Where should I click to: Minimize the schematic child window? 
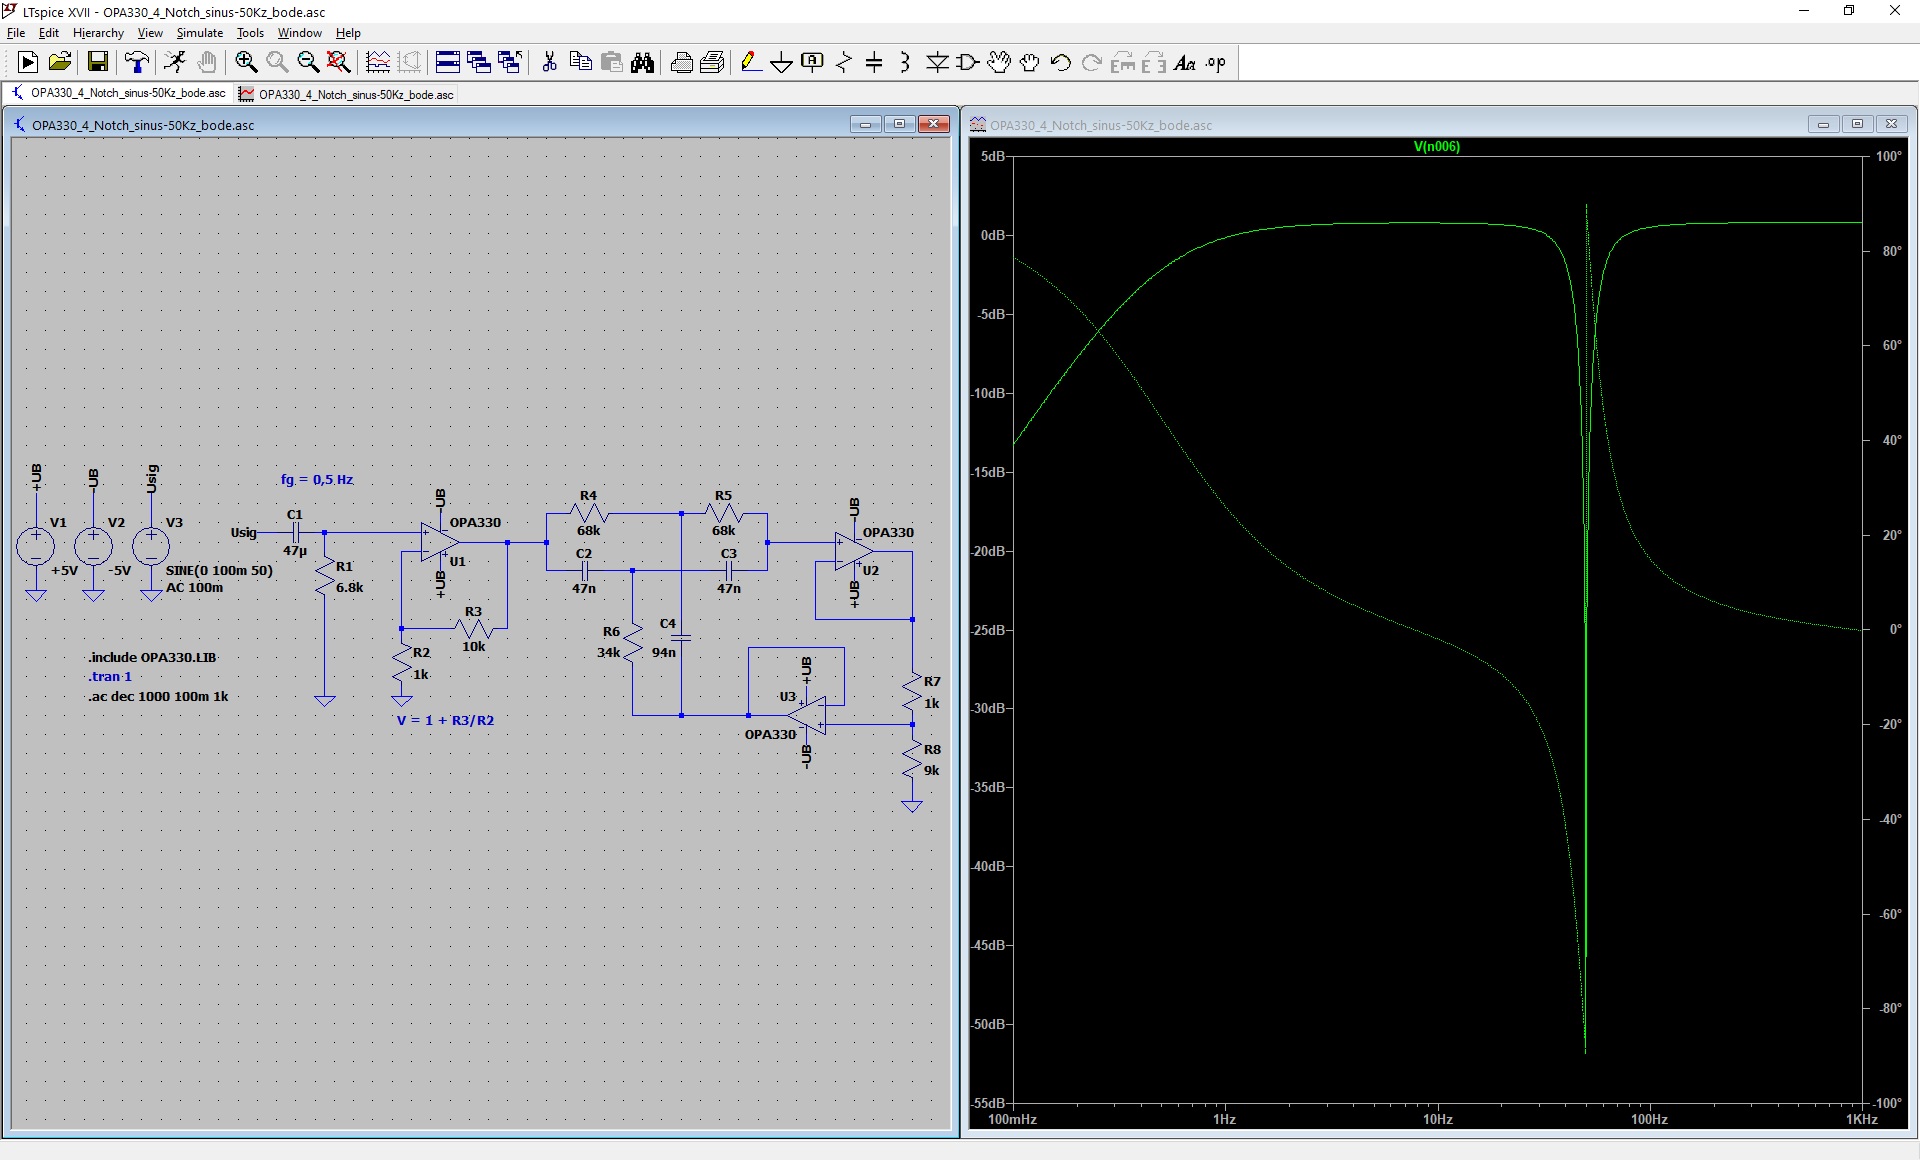(865, 124)
